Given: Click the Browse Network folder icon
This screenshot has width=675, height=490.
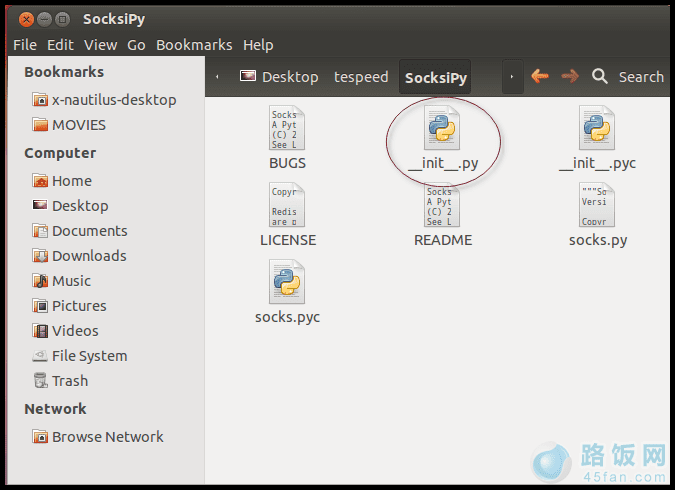Looking at the screenshot, I should pos(40,437).
